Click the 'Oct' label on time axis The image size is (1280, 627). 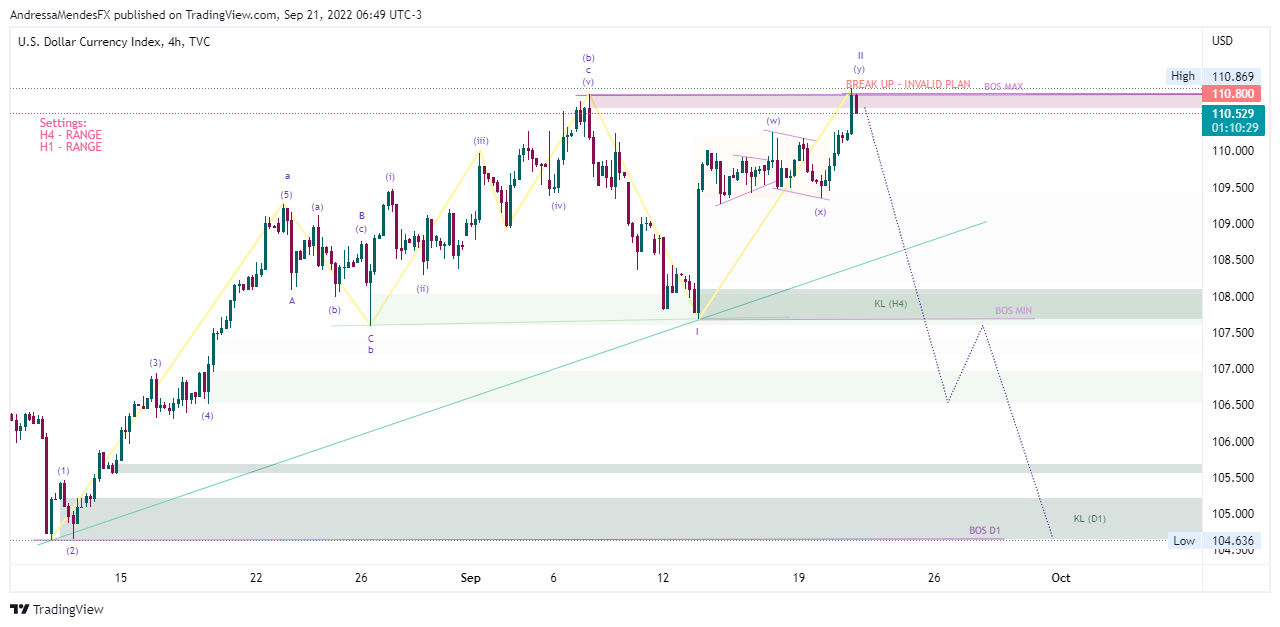(x=1061, y=578)
